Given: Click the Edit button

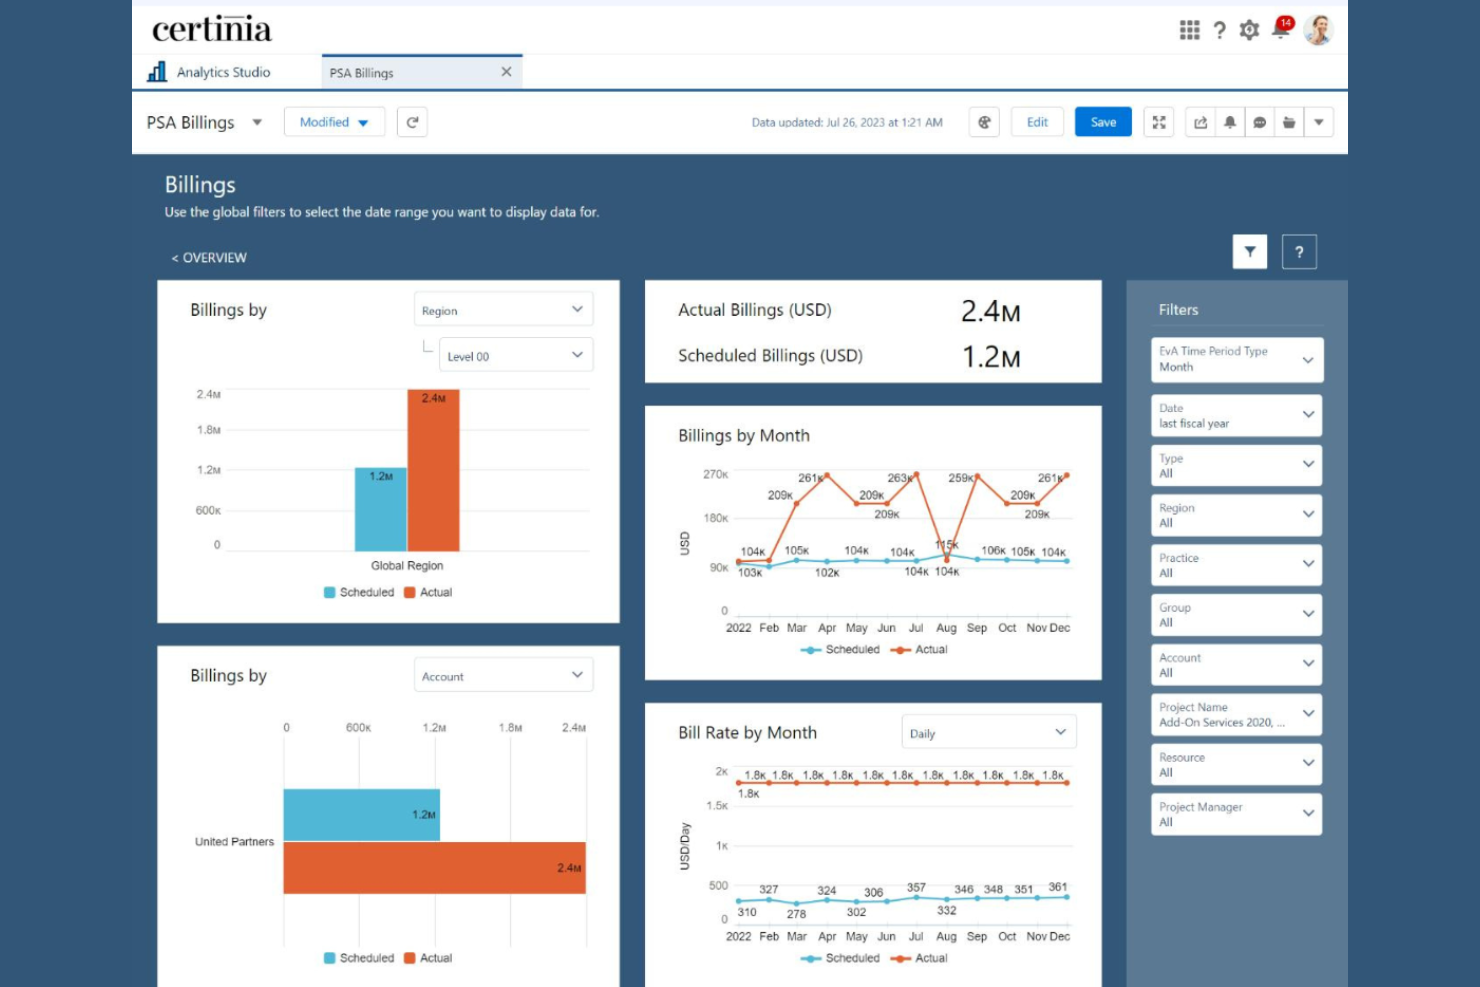Looking at the screenshot, I should (x=1037, y=122).
